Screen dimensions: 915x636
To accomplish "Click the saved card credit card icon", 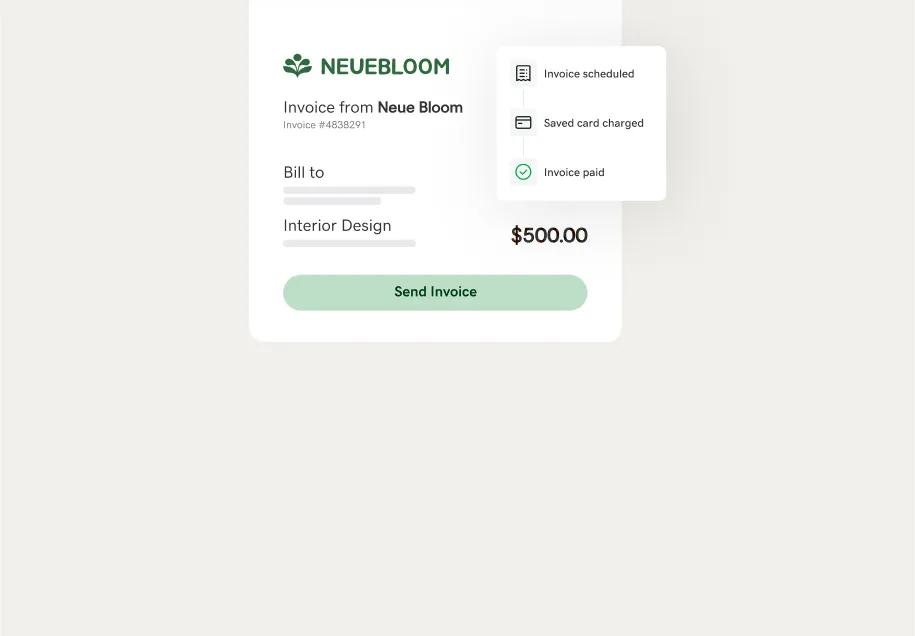I will (x=523, y=123).
